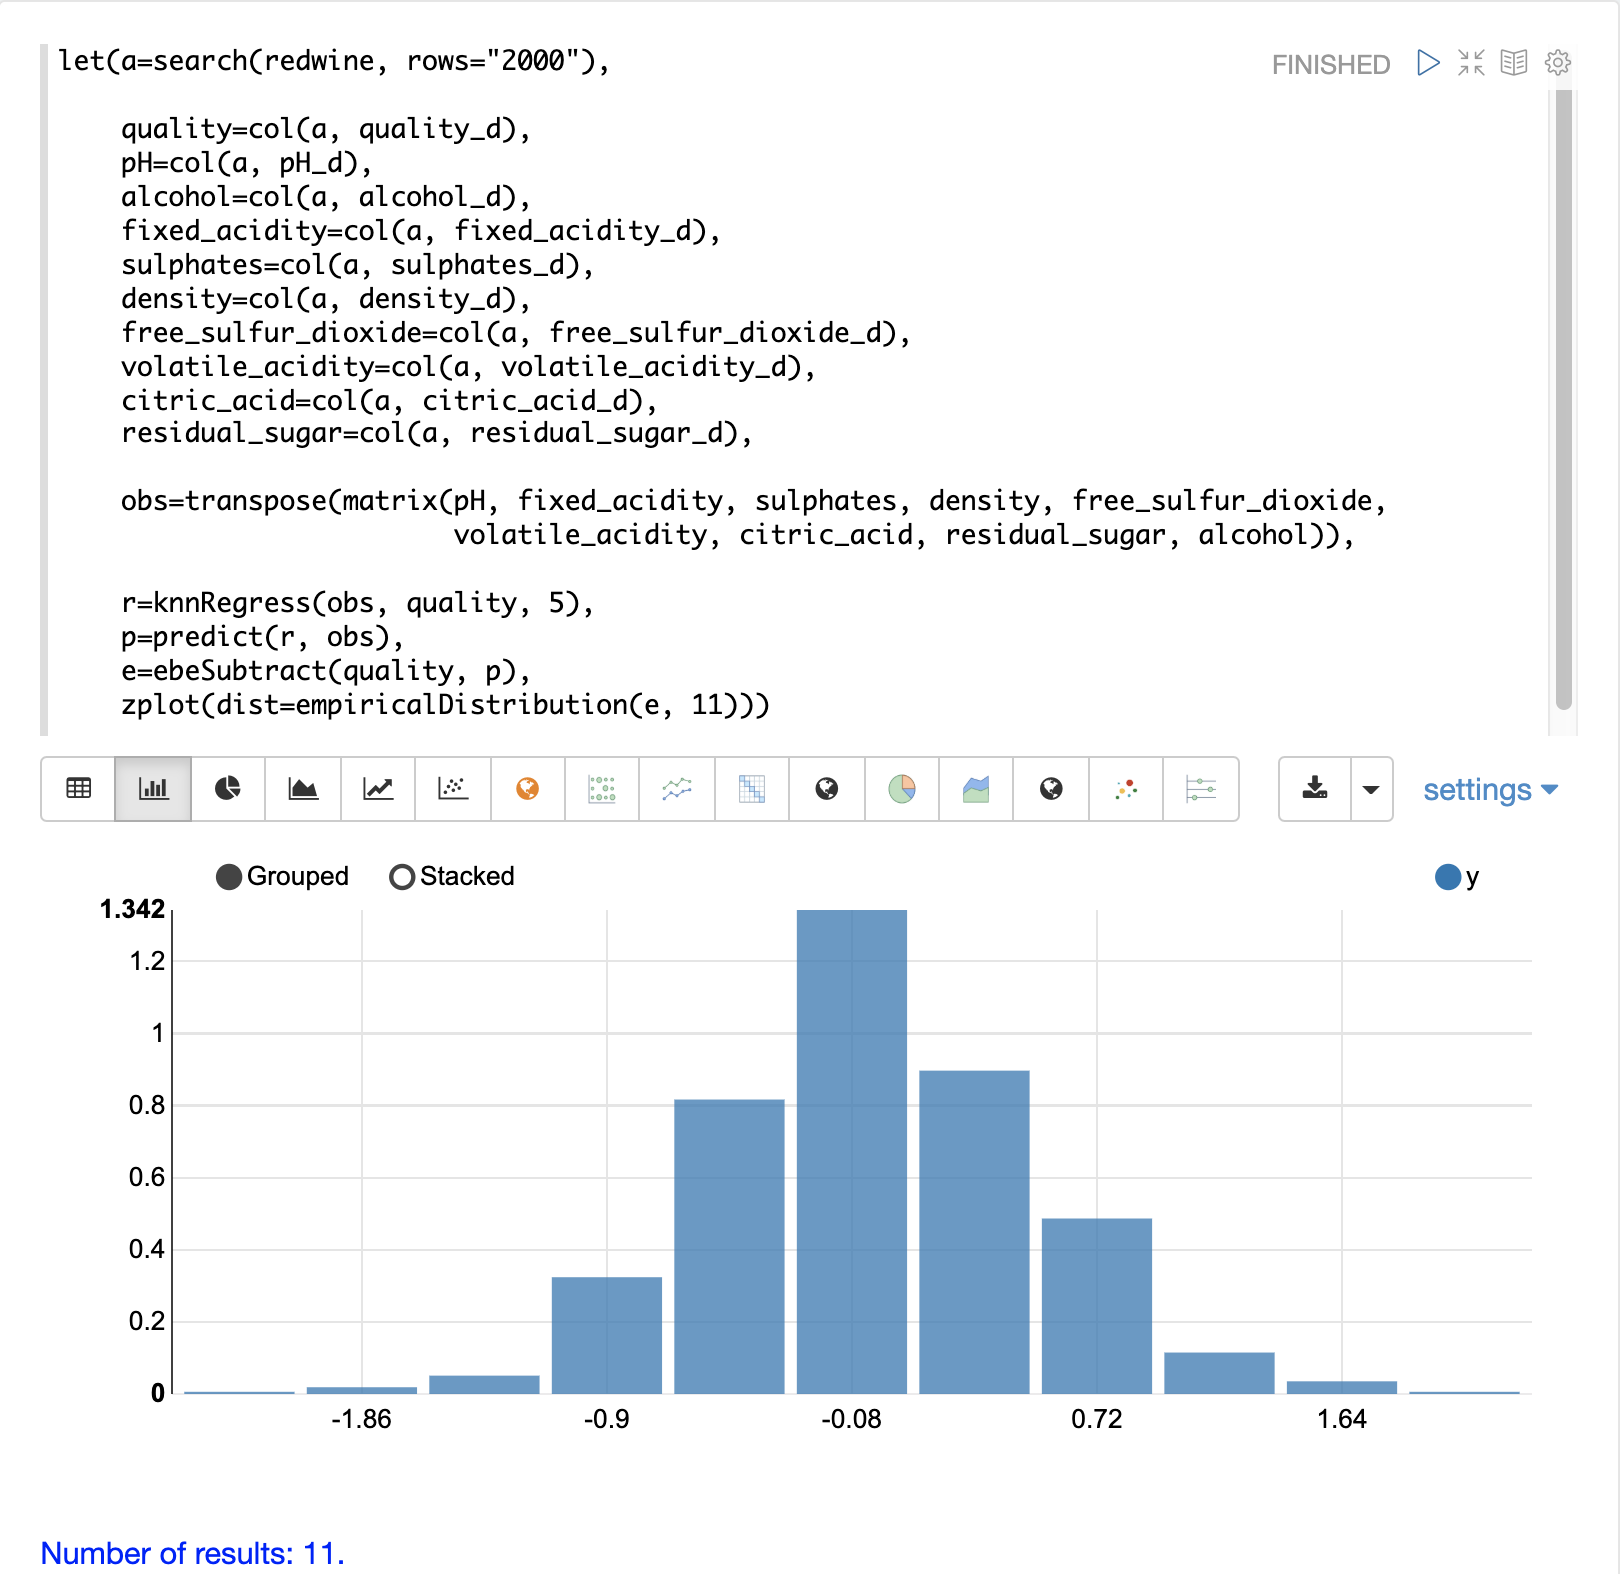Select the orange globe visualization icon
Viewport: 1620px width, 1574px height.
(x=527, y=789)
